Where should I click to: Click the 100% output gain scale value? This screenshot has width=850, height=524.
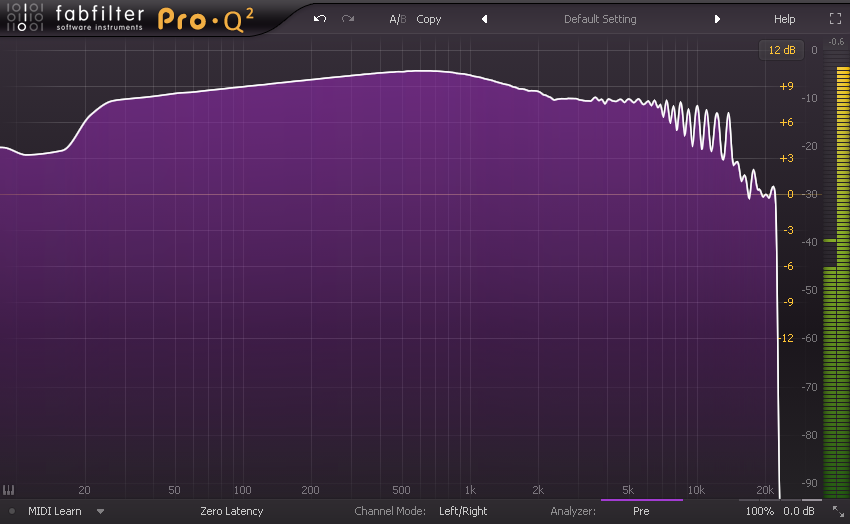click(x=759, y=511)
